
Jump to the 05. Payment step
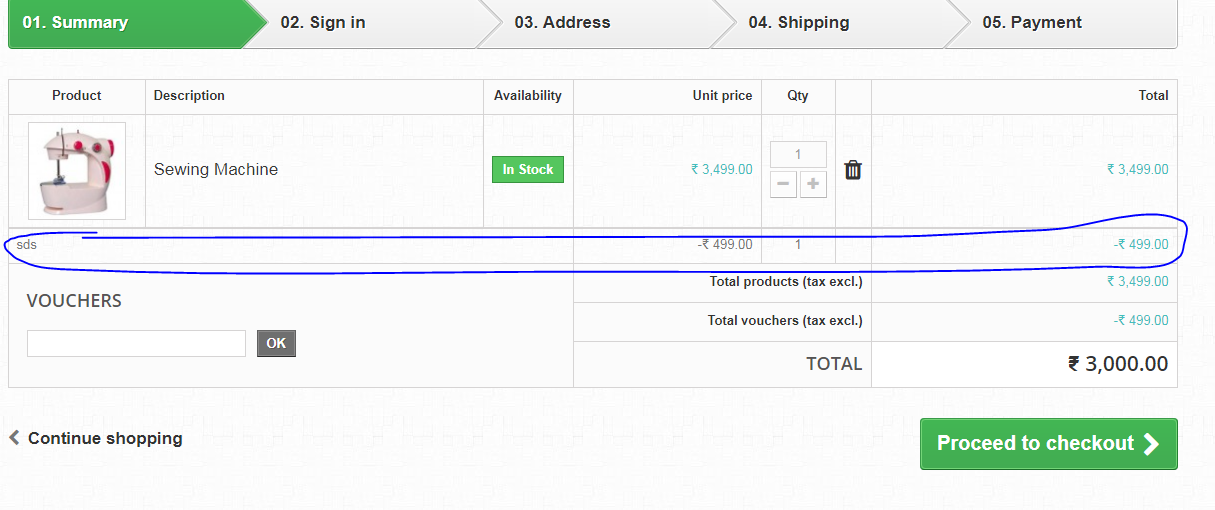[1032, 22]
